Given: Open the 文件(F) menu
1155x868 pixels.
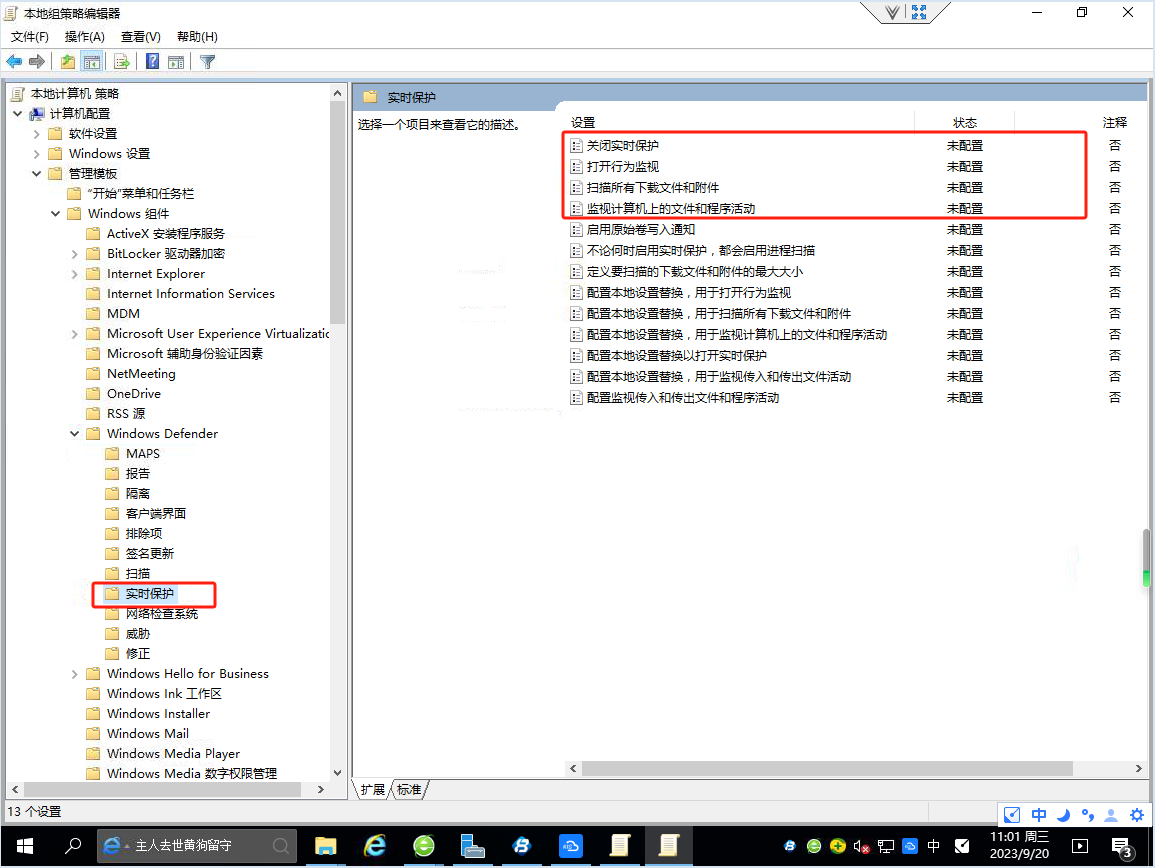Looking at the screenshot, I should 29,37.
